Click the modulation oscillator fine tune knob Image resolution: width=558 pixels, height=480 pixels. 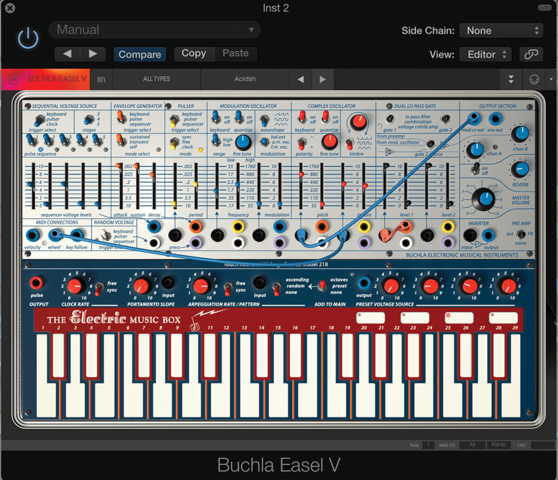pos(243,142)
